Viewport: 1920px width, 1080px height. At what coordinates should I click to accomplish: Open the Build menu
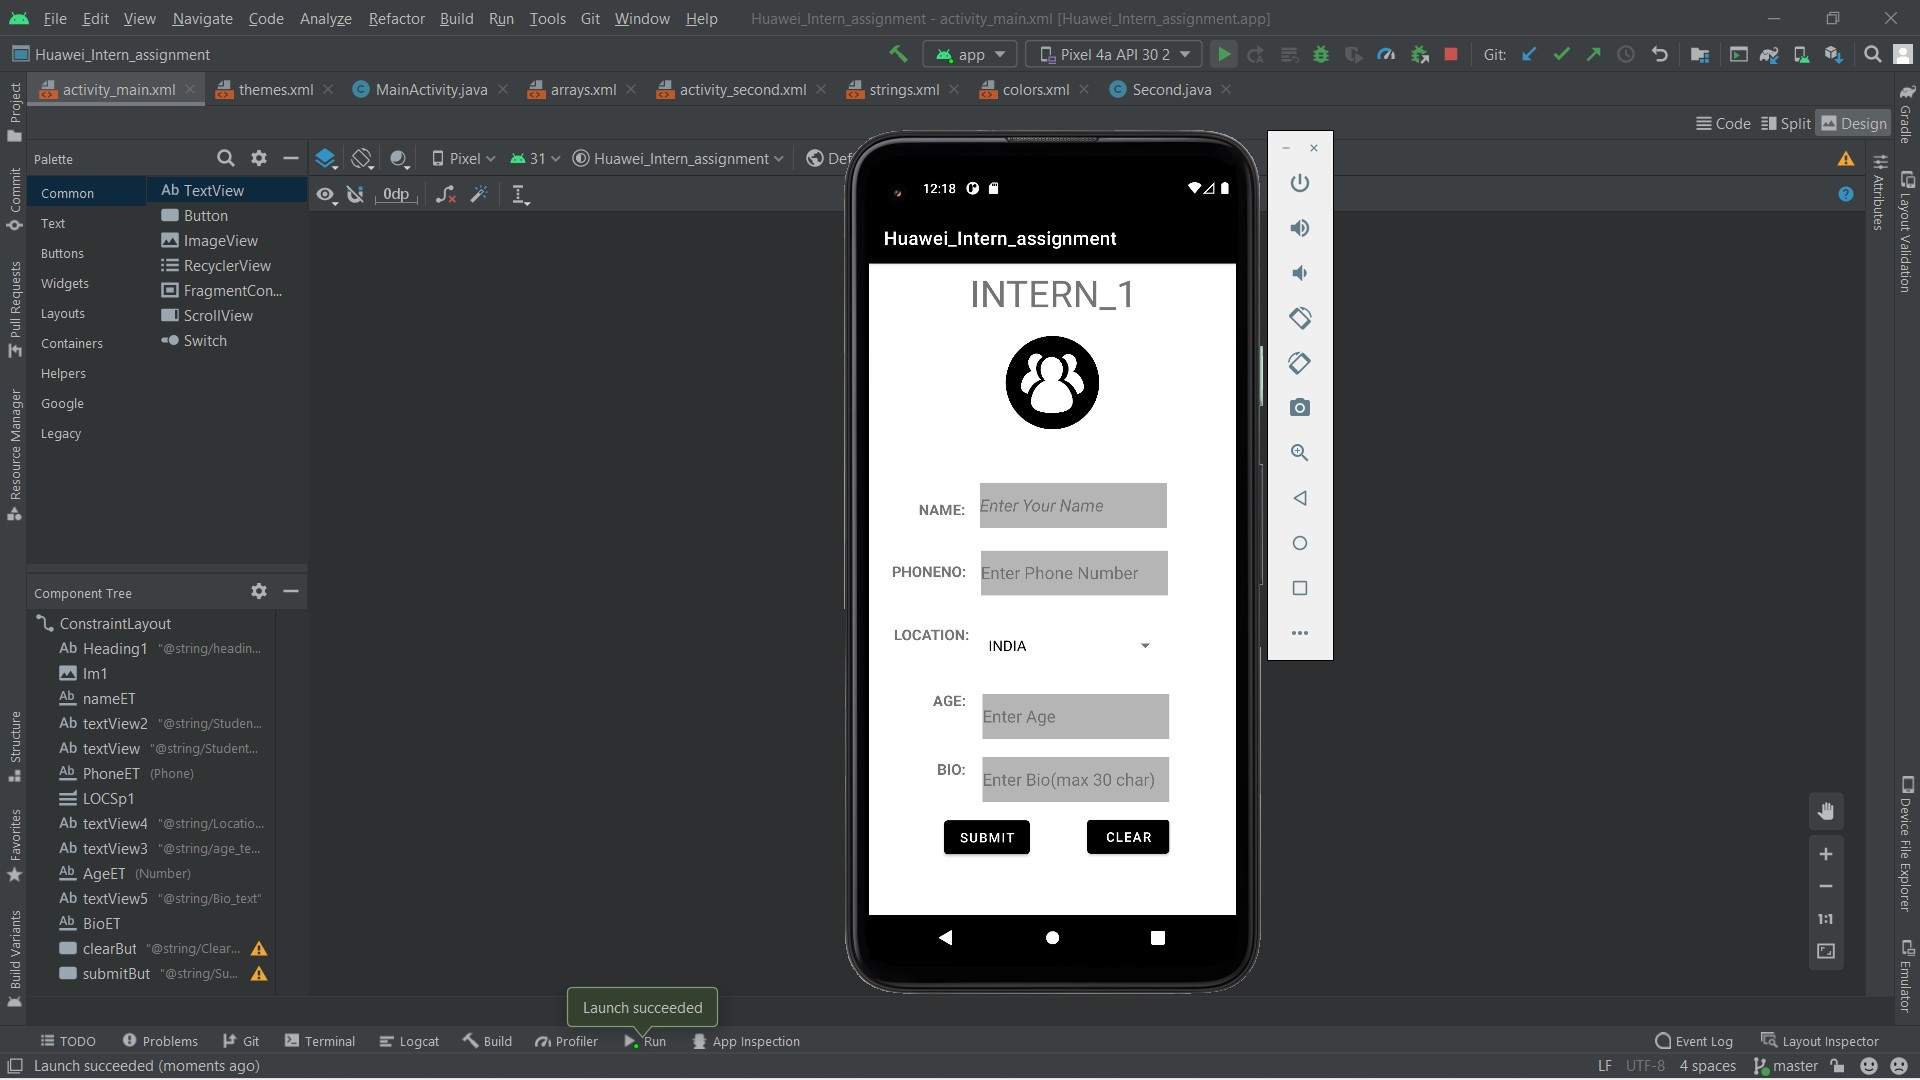coord(456,18)
